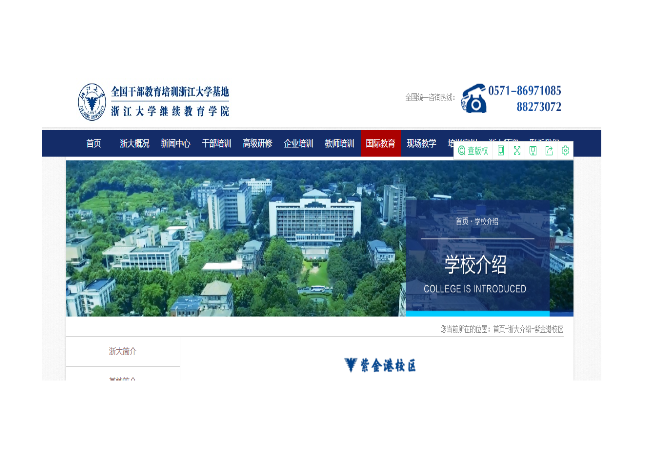
Task: Click the 首页 · 学校介绍 banner breadcrumb
Action: (x=477, y=221)
